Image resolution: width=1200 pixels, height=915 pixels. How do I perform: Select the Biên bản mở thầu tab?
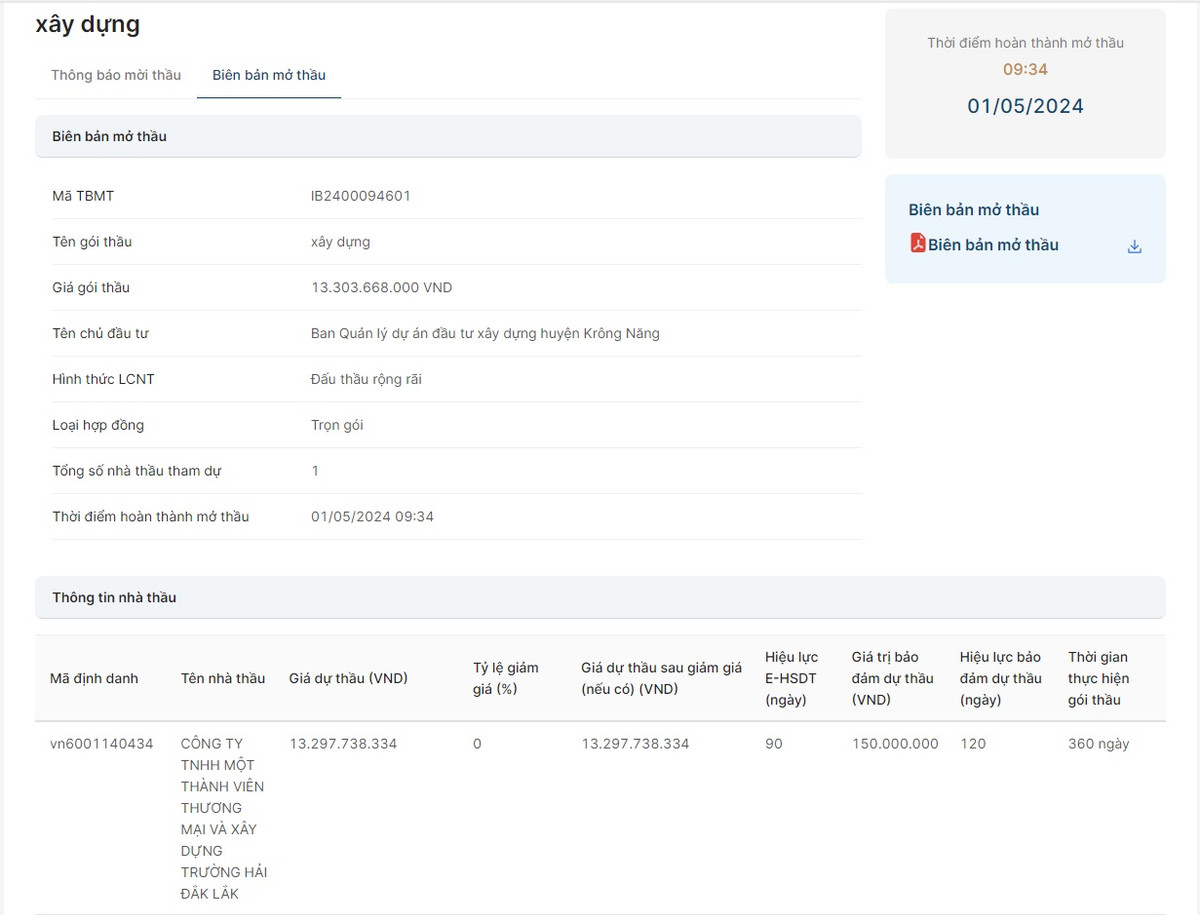click(x=269, y=75)
